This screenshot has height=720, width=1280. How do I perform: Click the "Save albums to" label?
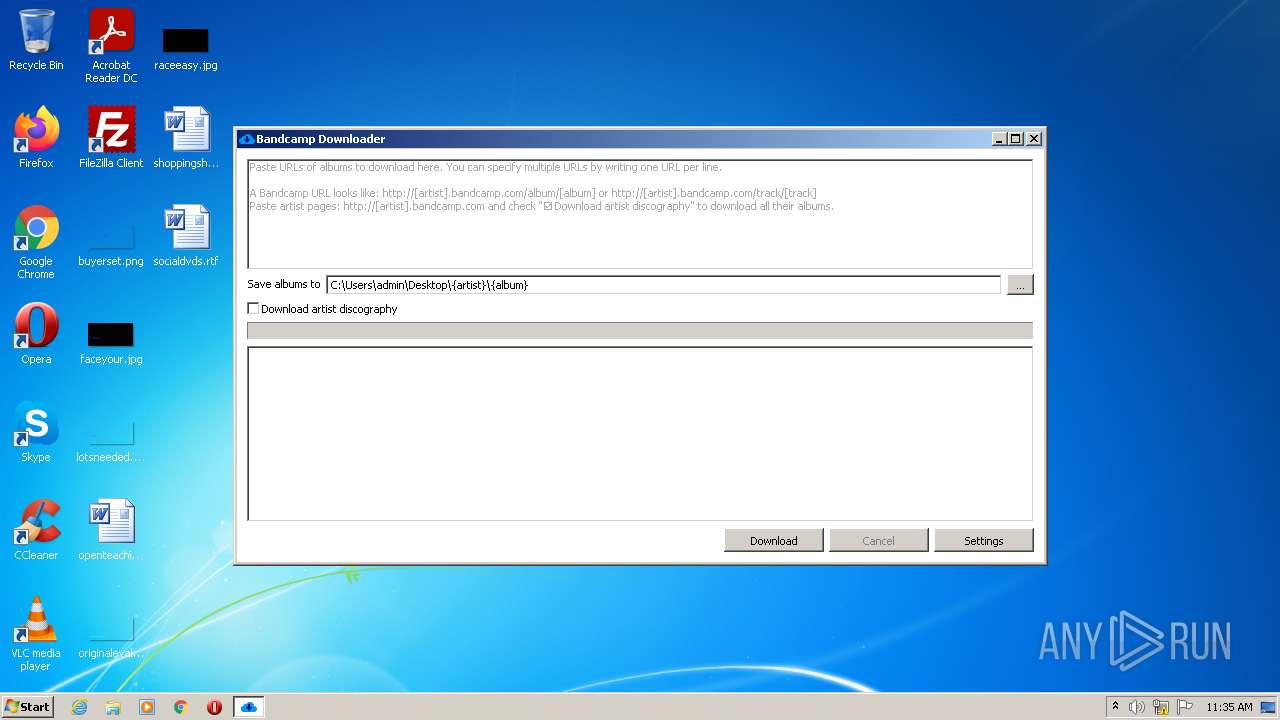[284, 285]
